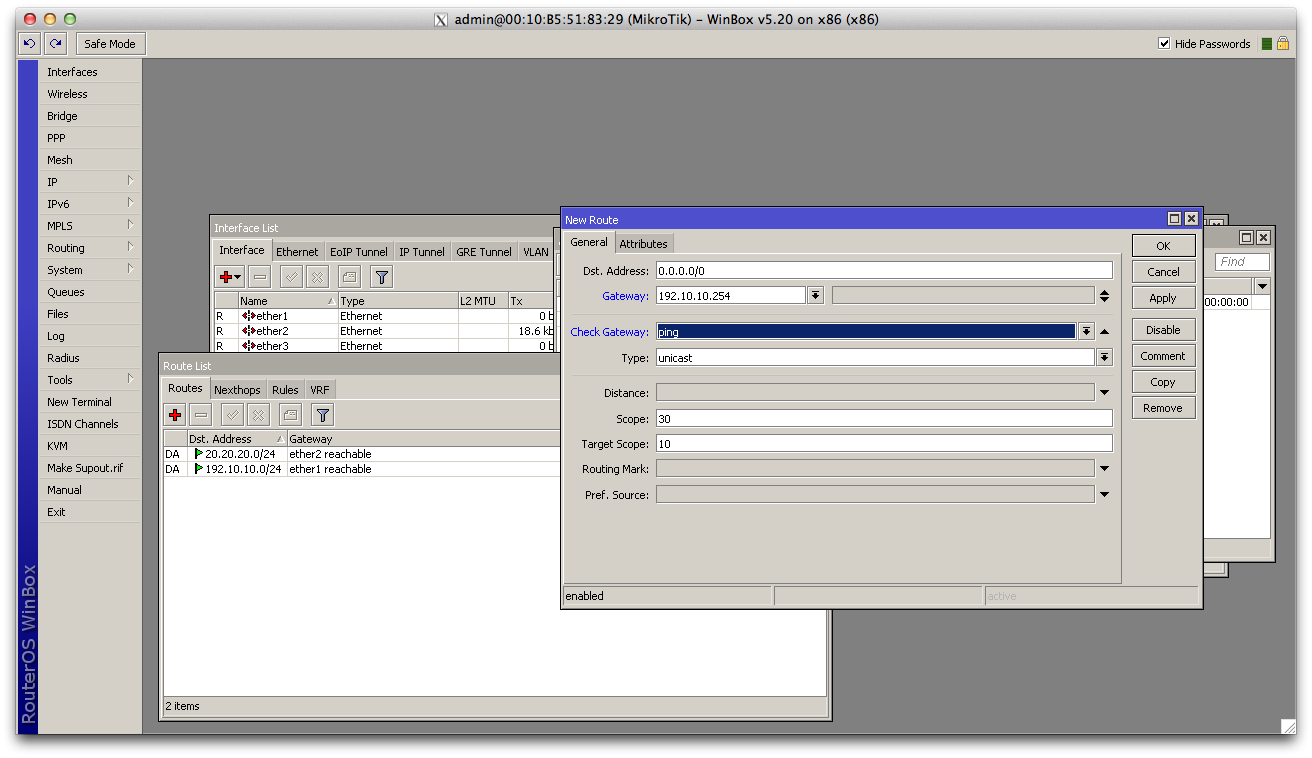Viewport: 1312px width, 758px height.
Task: Click comment note icon in Route List
Action: (290, 415)
